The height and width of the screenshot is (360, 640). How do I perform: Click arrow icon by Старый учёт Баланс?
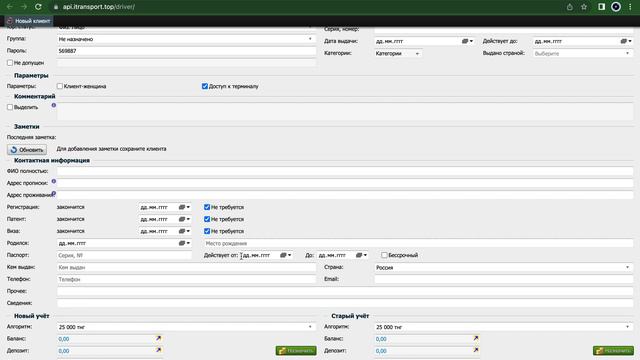point(476,338)
